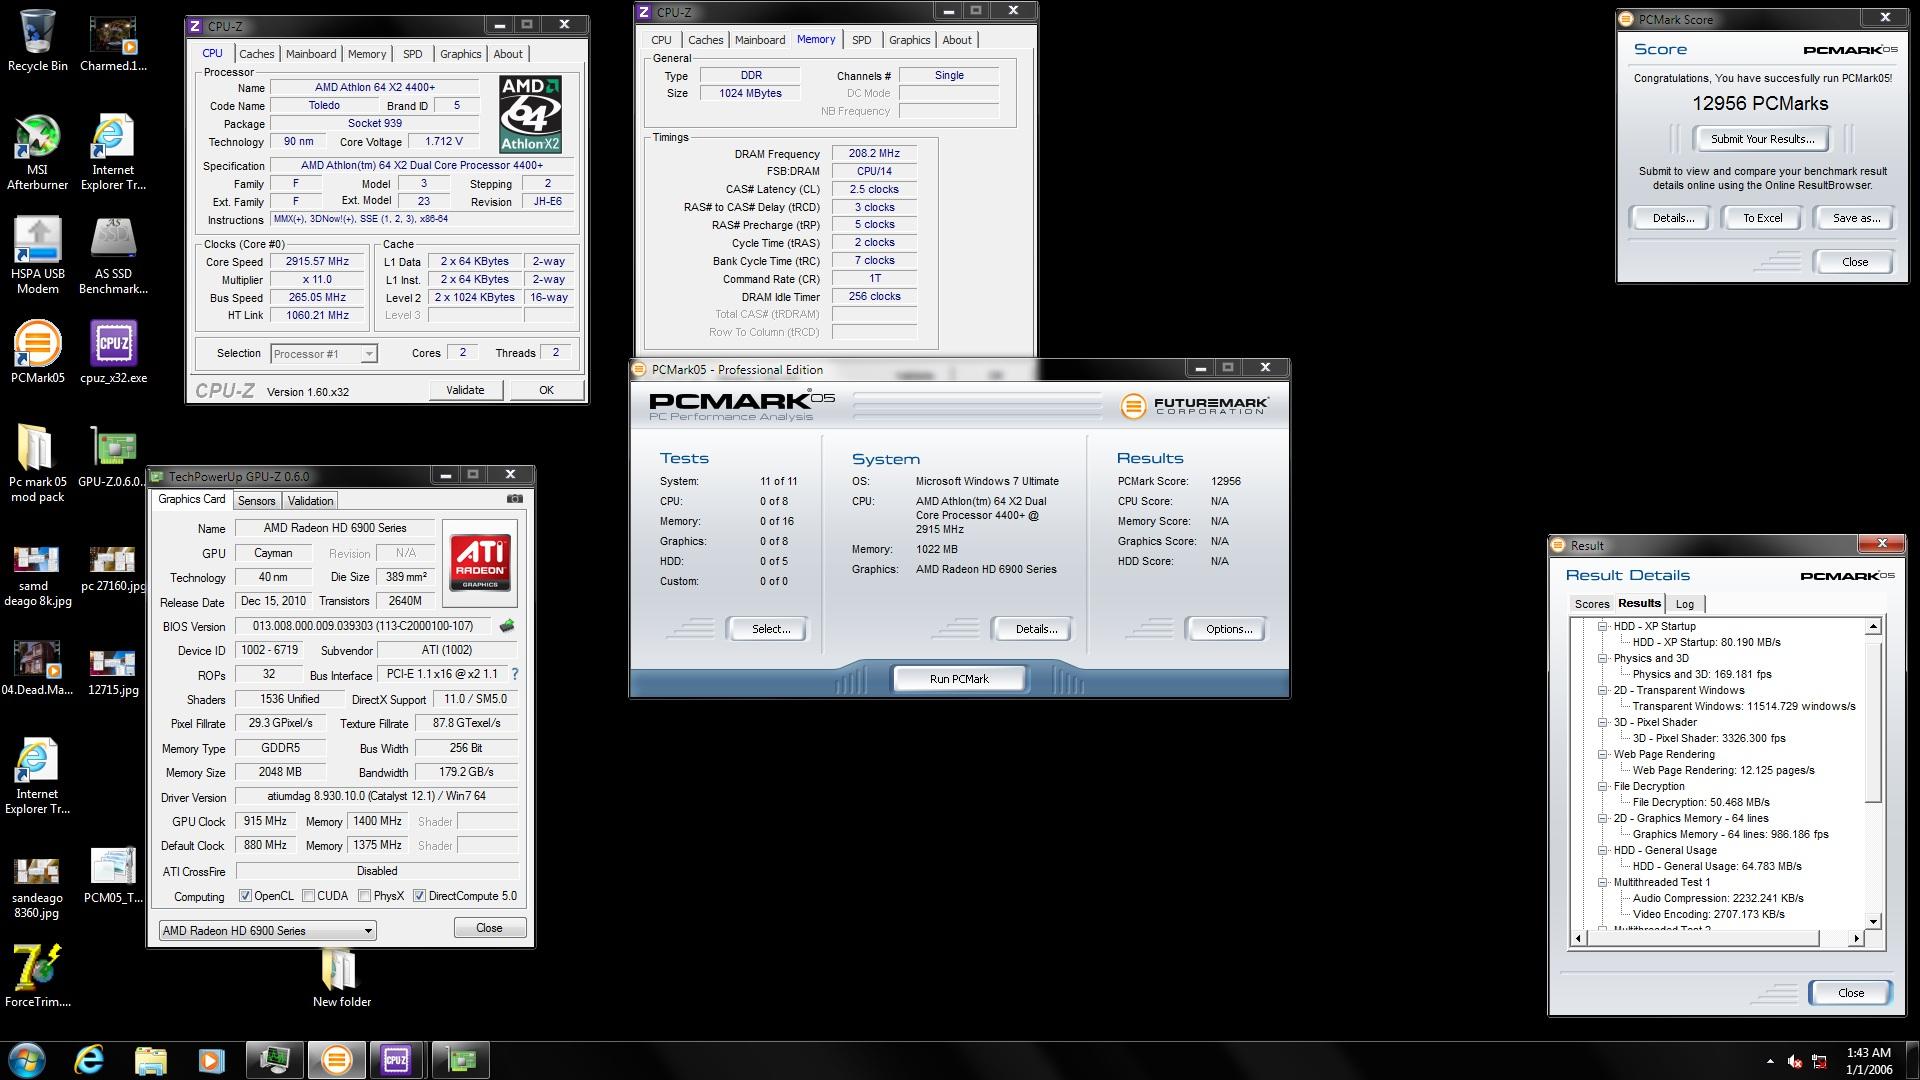
Task: Open the PCM05_T... desktop file
Action: point(113,876)
